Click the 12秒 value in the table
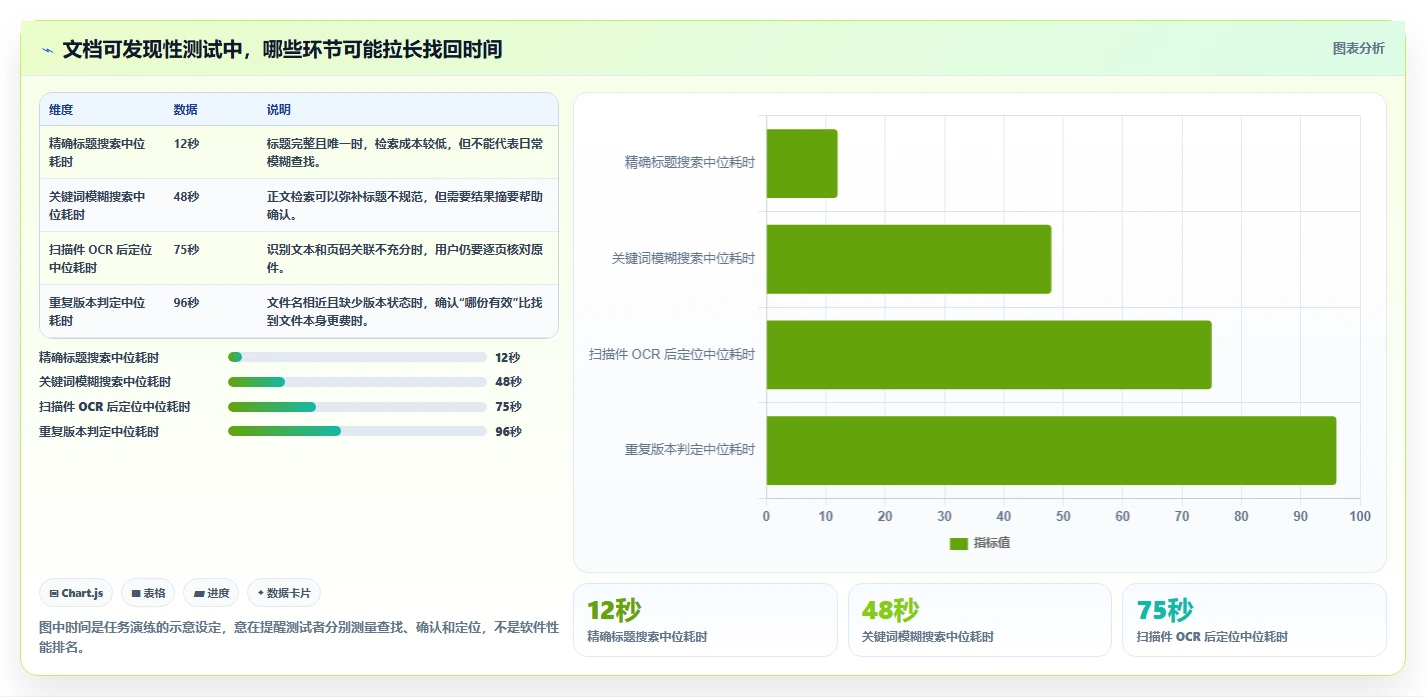1426x697 pixels. [x=186, y=144]
